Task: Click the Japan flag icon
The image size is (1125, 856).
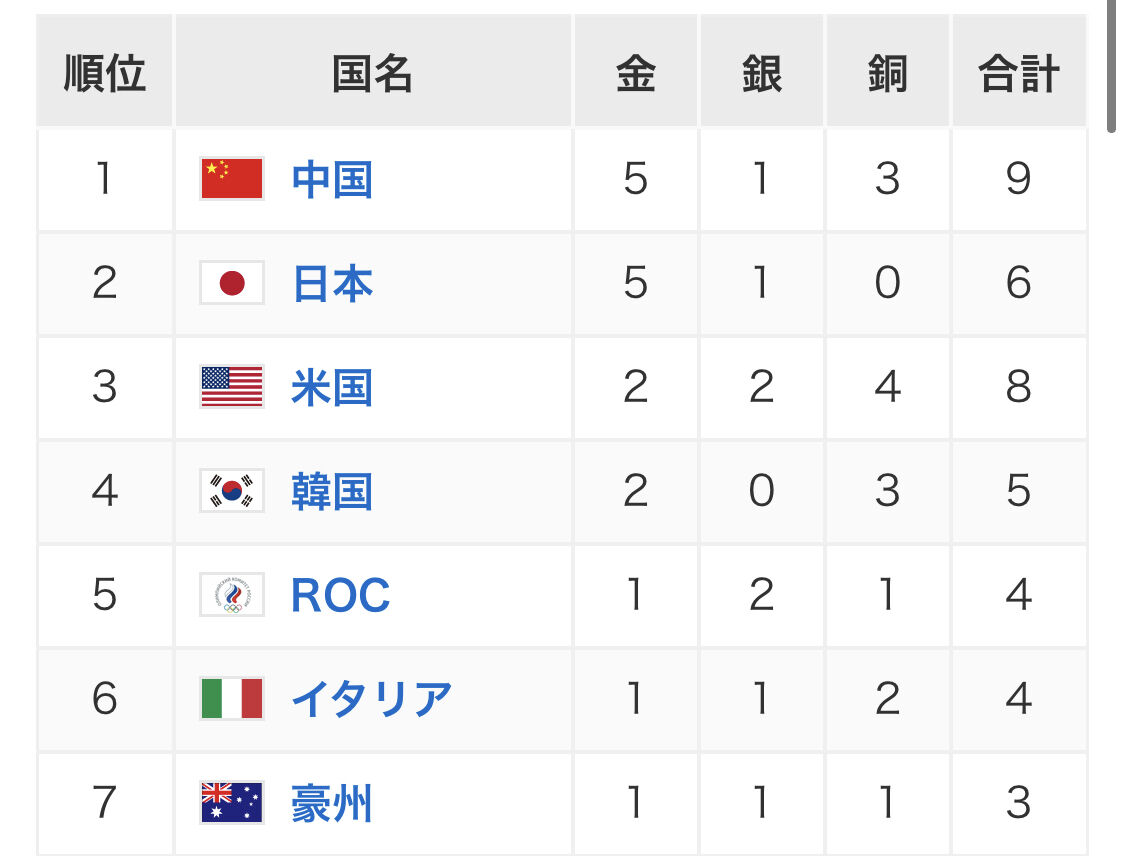Action: pyautogui.click(x=232, y=283)
